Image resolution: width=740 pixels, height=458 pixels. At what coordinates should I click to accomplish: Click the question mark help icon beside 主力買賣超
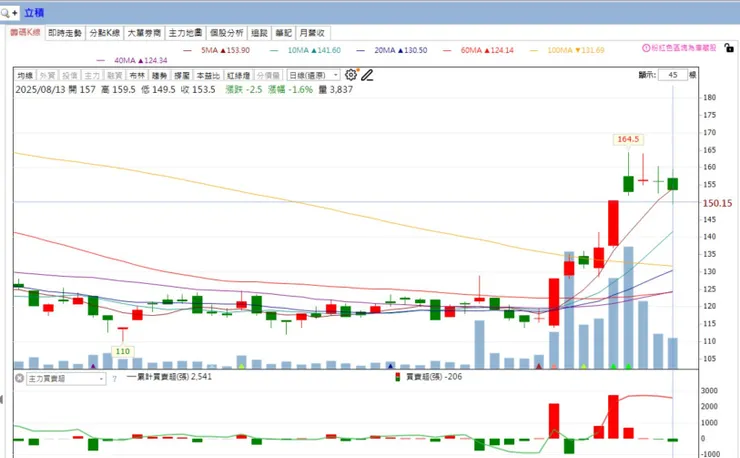point(114,379)
